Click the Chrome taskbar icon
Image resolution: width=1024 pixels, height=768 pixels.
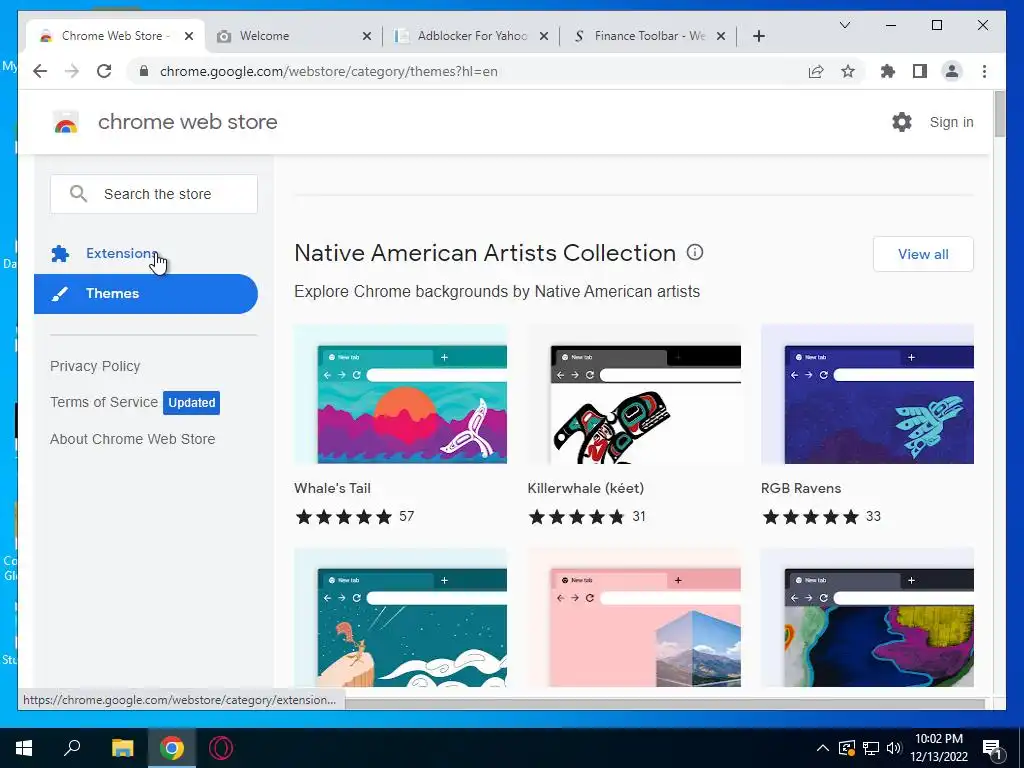pyautogui.click(x=172, y=748)
